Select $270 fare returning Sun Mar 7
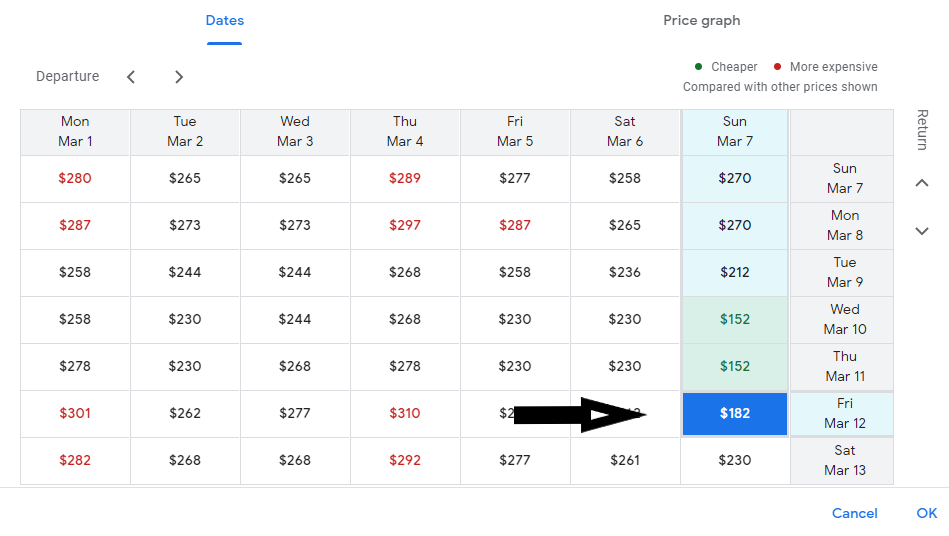This screenshot has height=536, width=949. point(735,178)
